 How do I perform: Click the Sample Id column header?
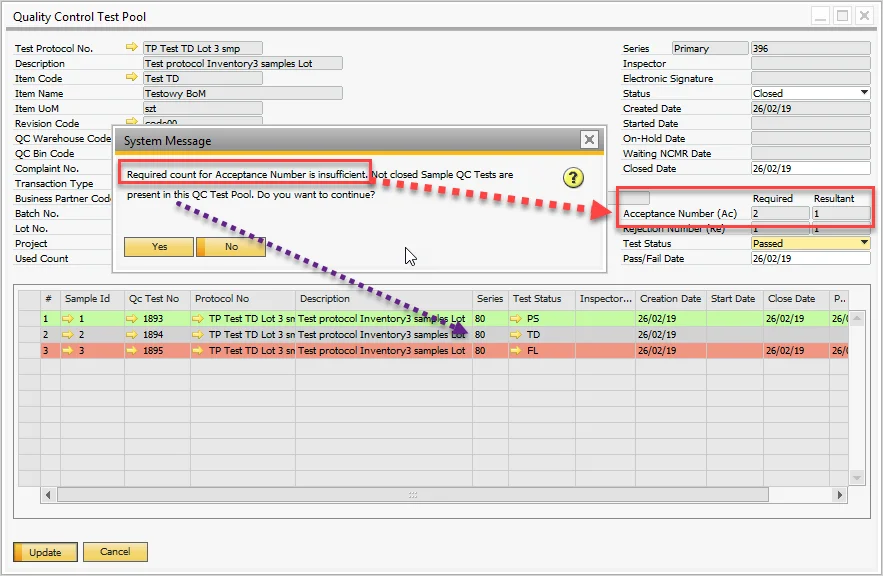click(92, 299)
